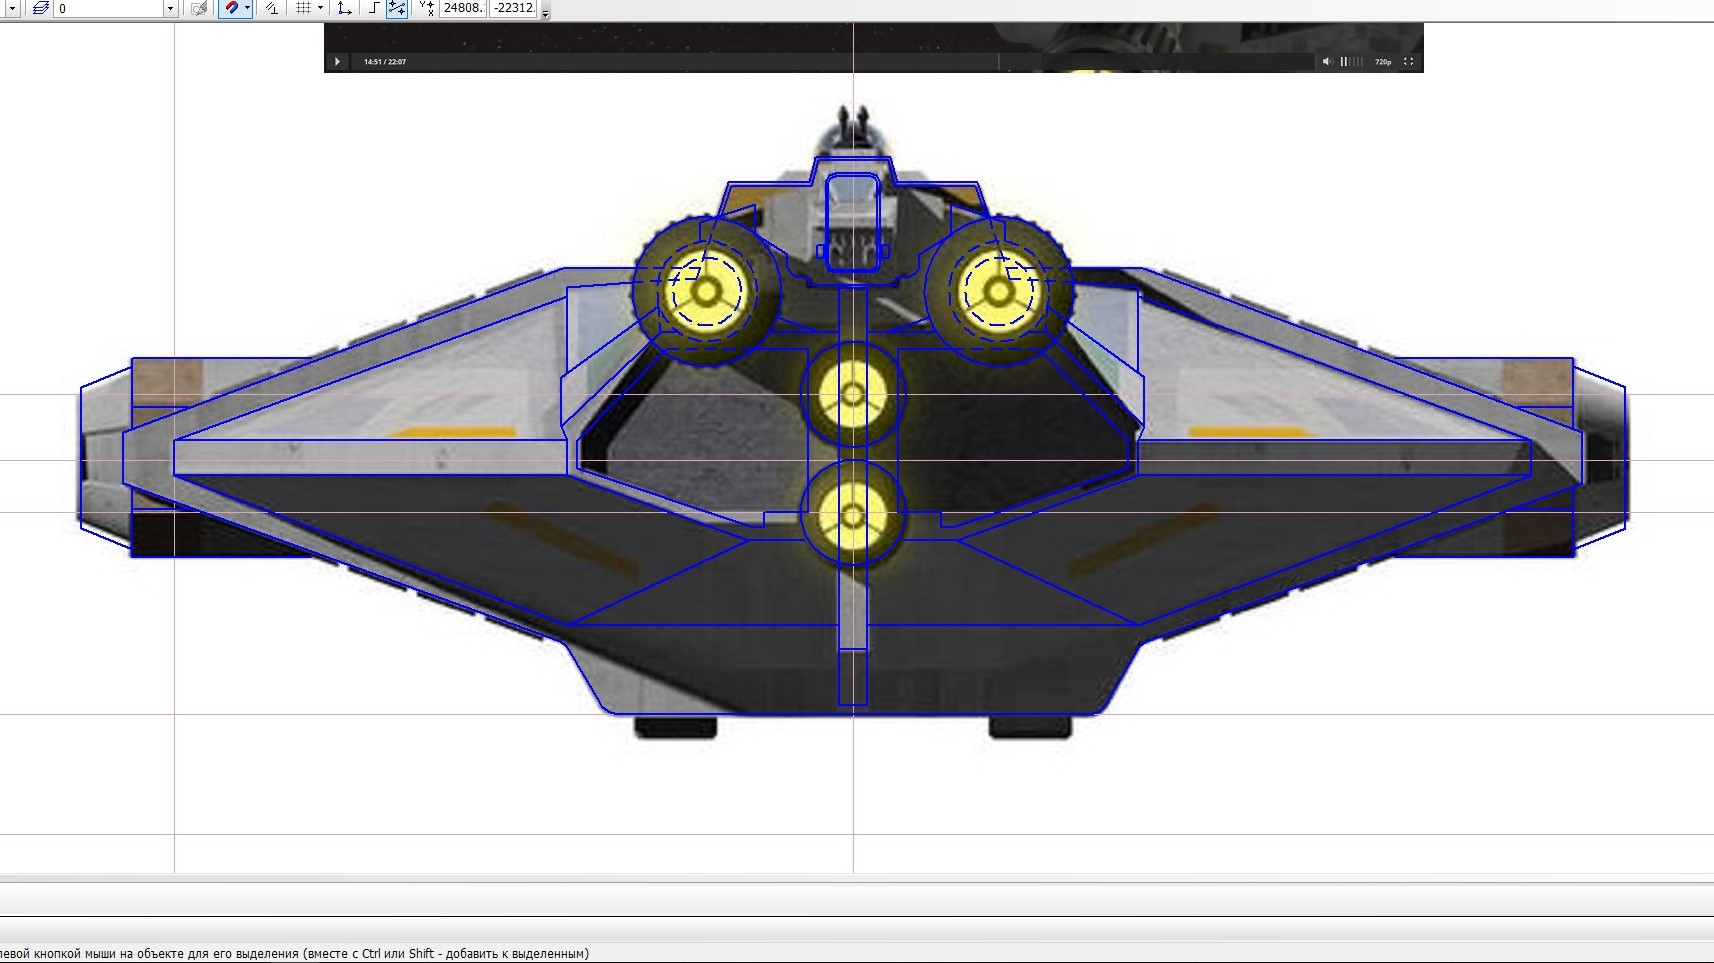Click the X coordinate field showing 24808

click(462, 8)
